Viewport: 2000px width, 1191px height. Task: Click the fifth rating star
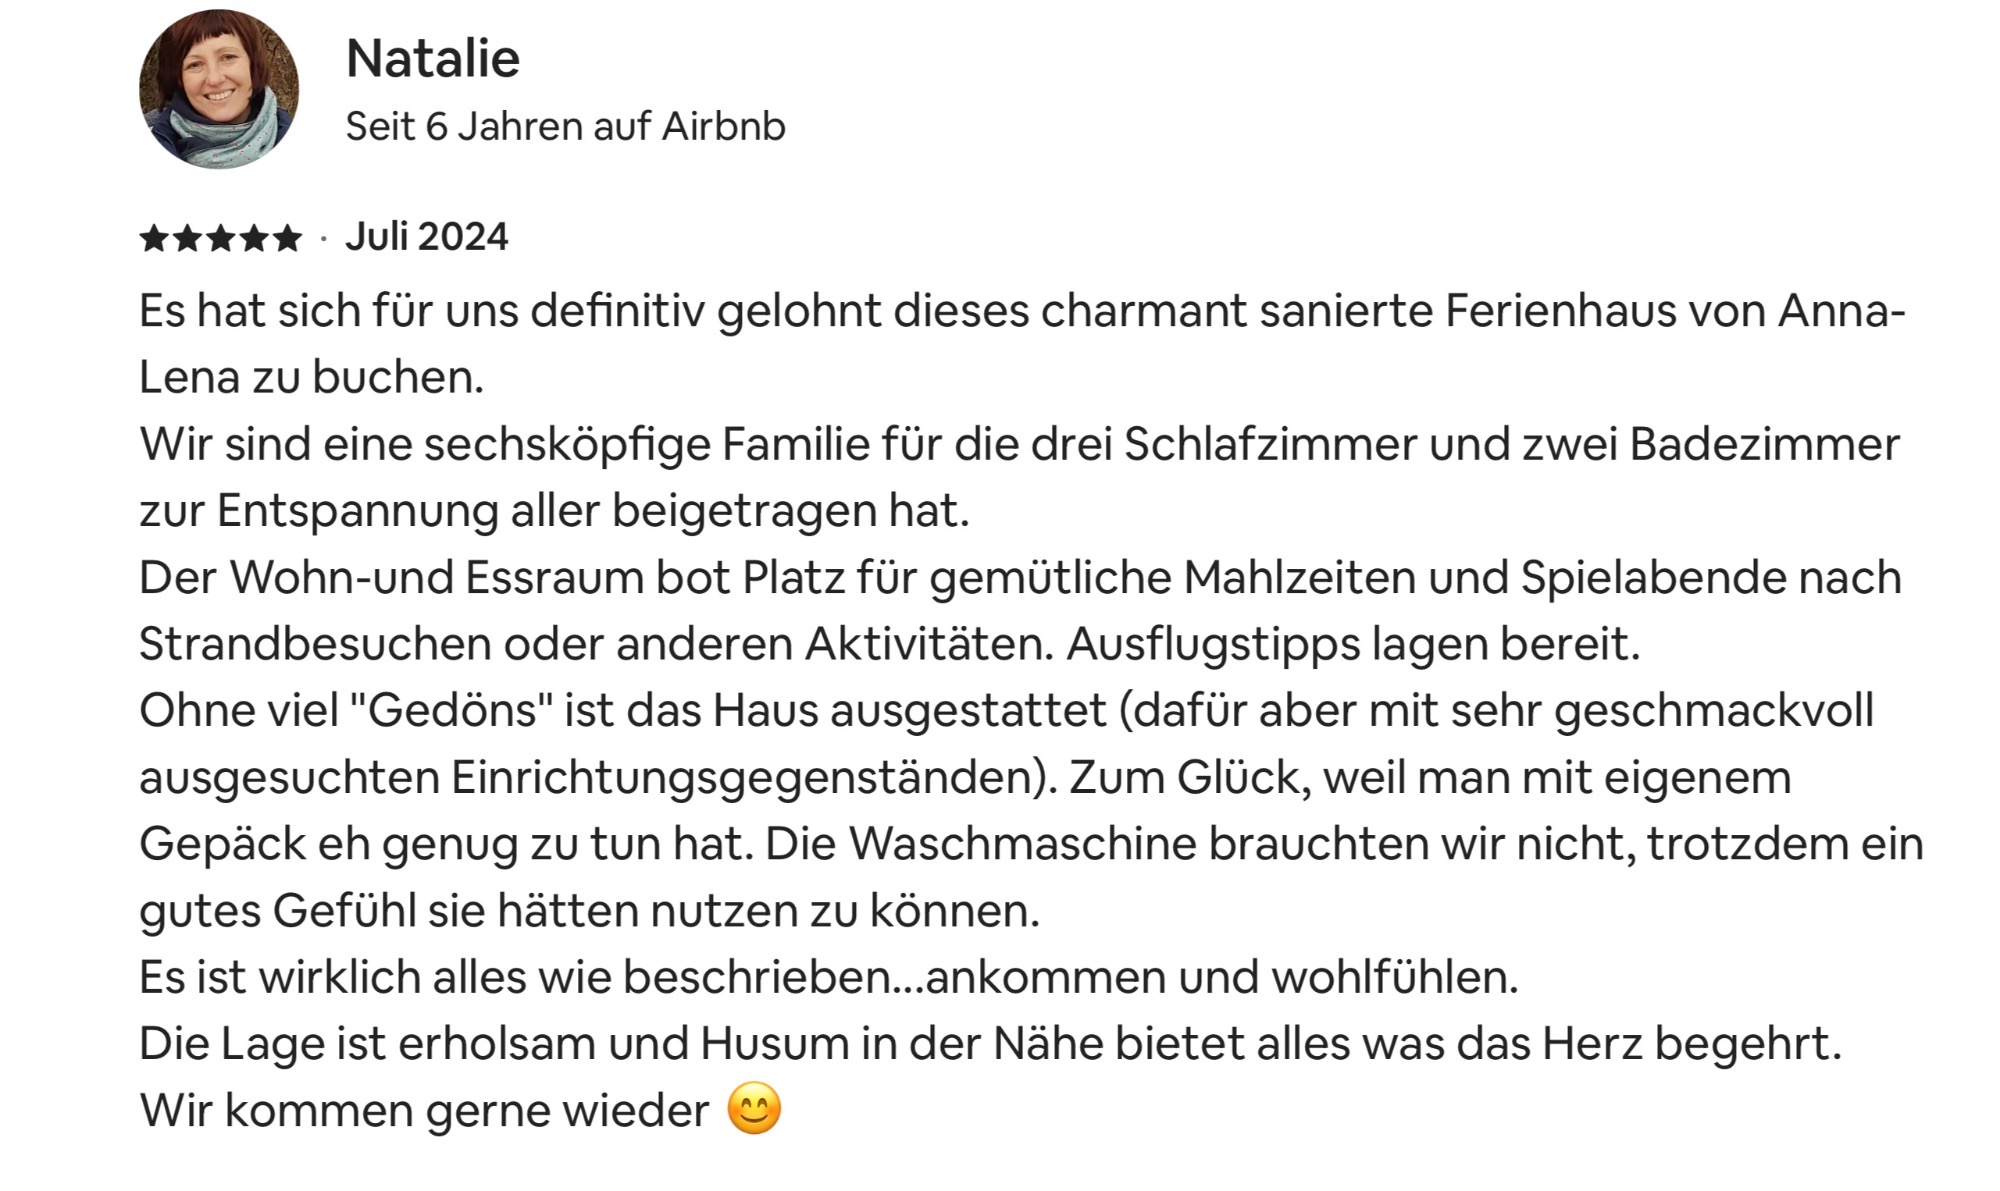[x=287, y=238]
